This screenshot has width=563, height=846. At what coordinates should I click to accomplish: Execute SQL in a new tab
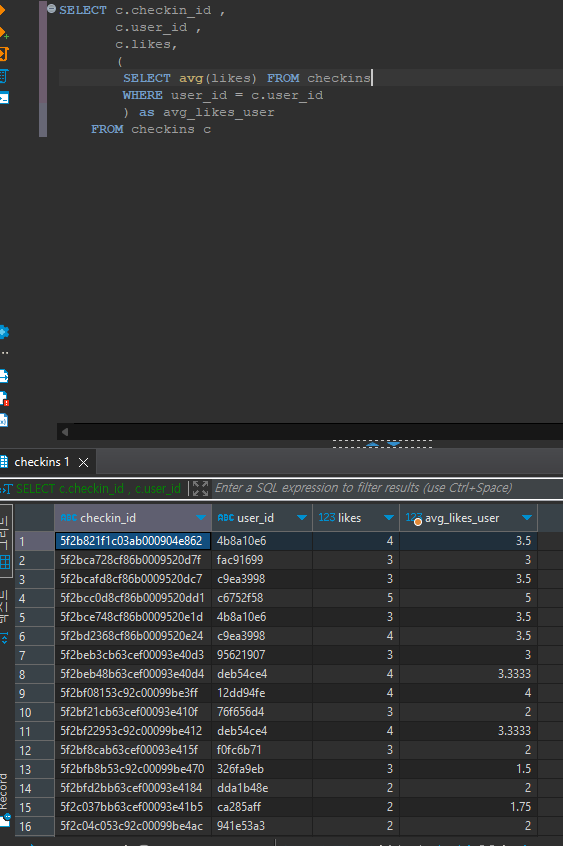(3, 32)
